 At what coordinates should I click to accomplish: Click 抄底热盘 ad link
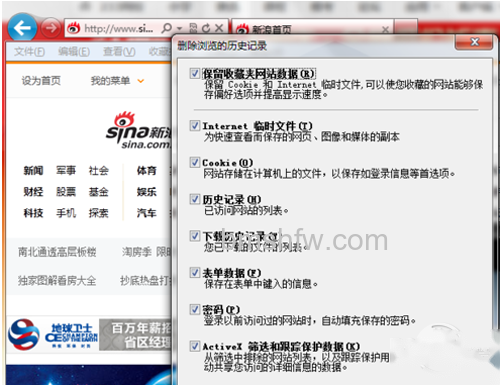pyautogui.click(x=146, y=281)
